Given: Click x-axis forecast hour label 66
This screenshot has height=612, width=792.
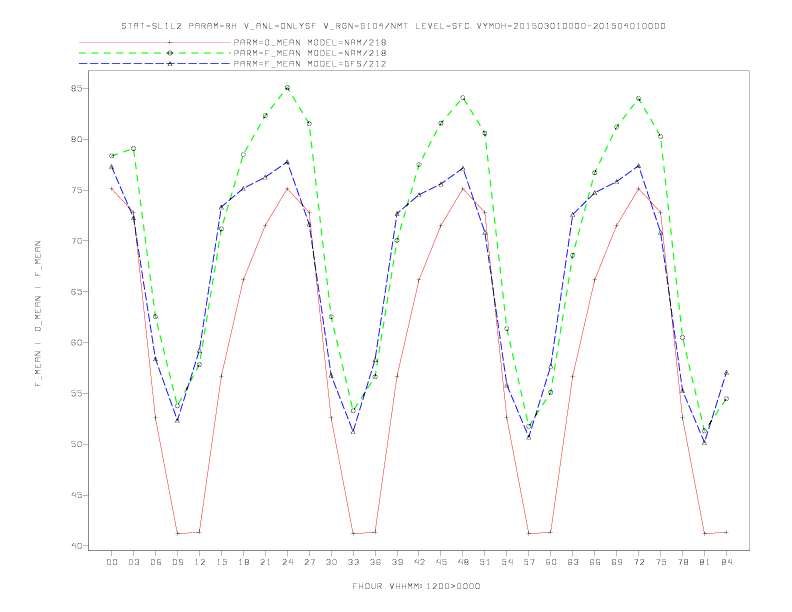Looking at the screenshot, I should (595, 562).
